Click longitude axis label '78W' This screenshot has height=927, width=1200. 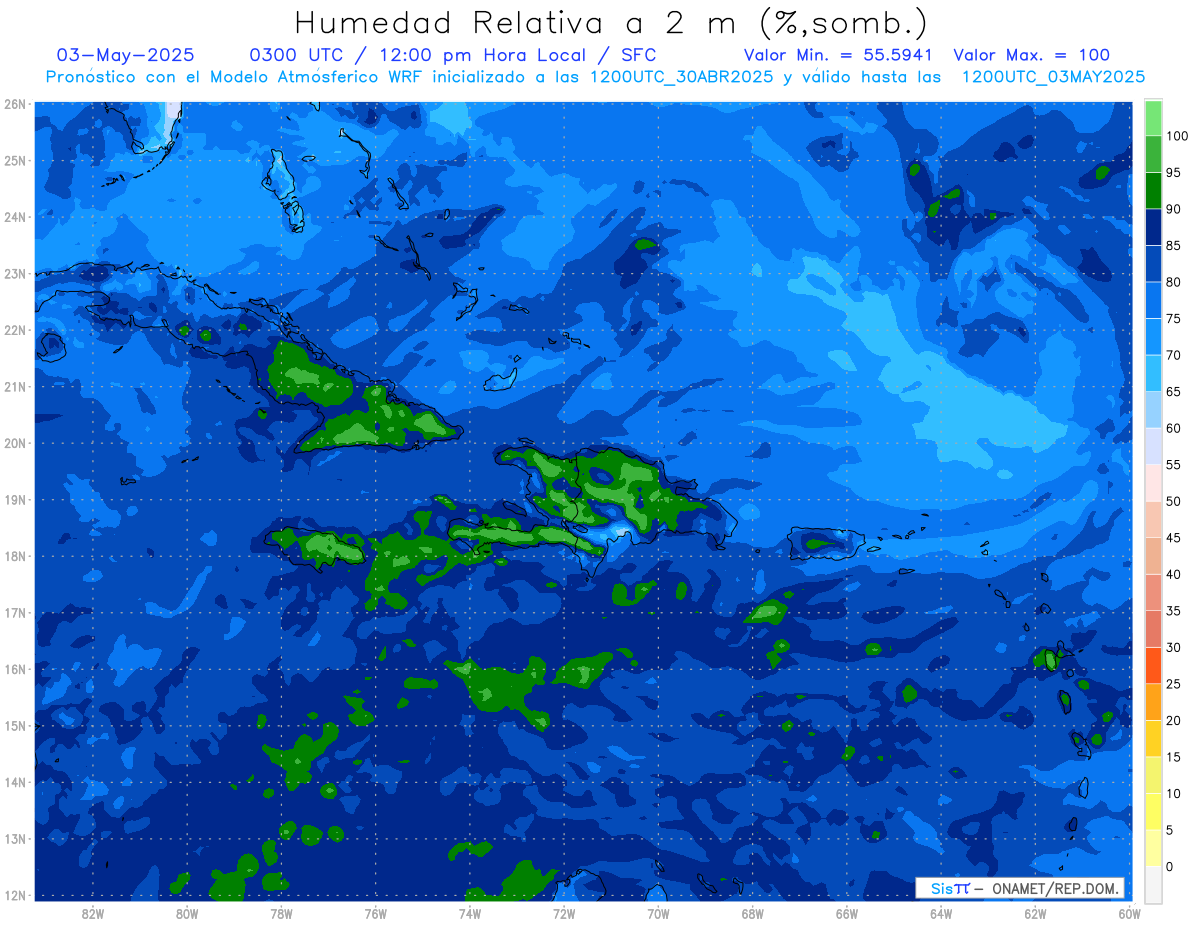(x=281, y=913)
